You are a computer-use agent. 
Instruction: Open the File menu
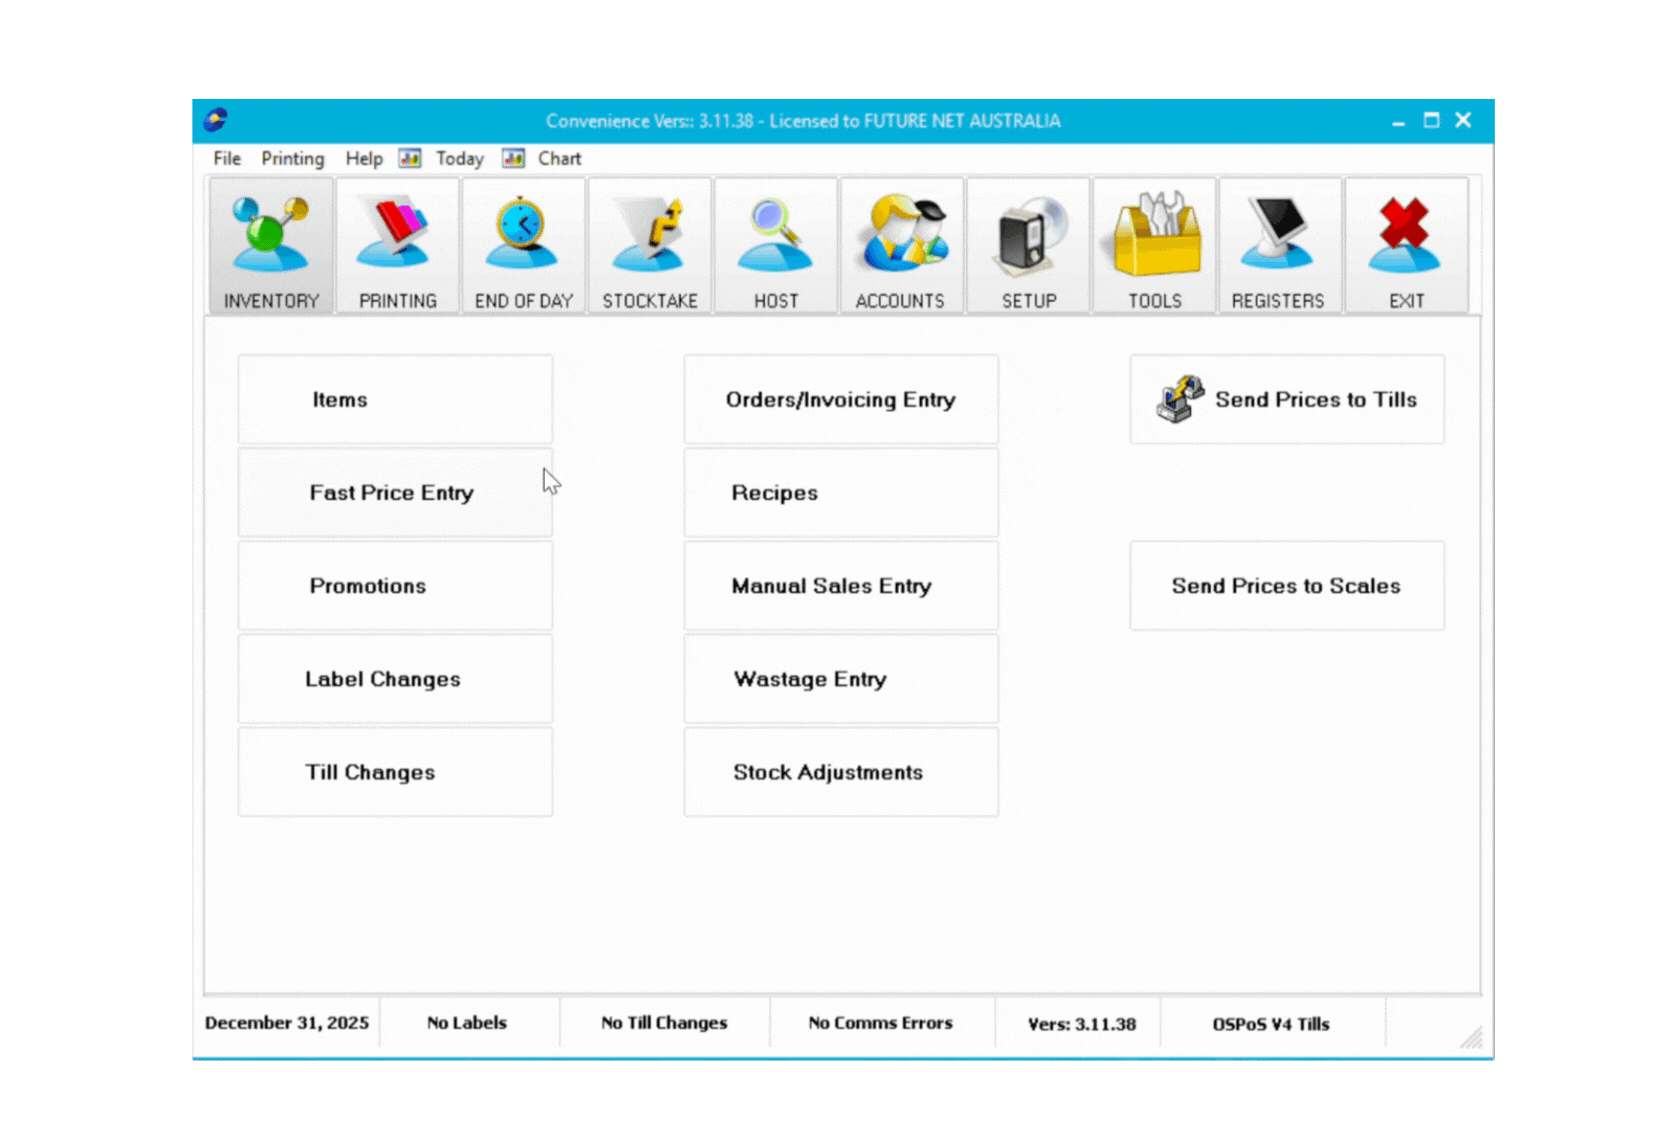click(227, 159)
